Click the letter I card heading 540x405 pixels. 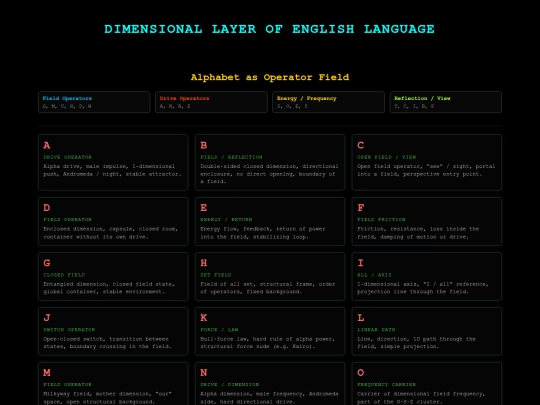[x=361, y=263]
